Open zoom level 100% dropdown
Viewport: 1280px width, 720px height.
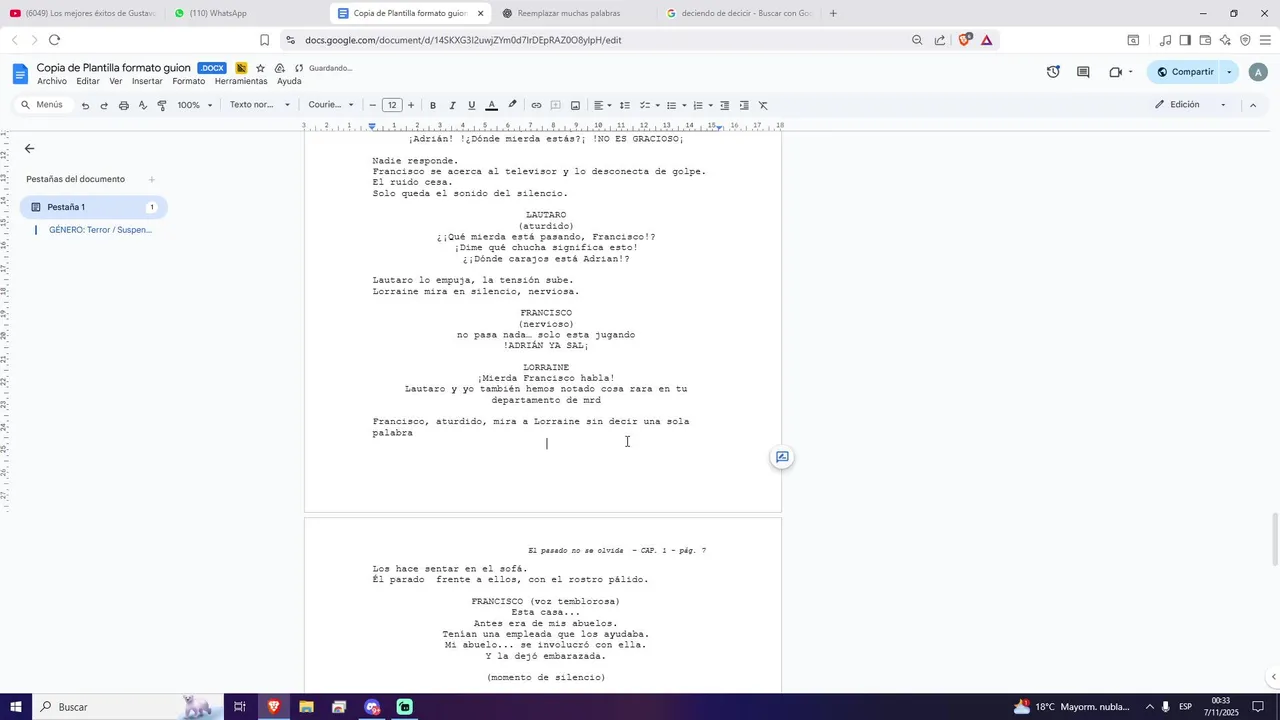tap(195, 105)
